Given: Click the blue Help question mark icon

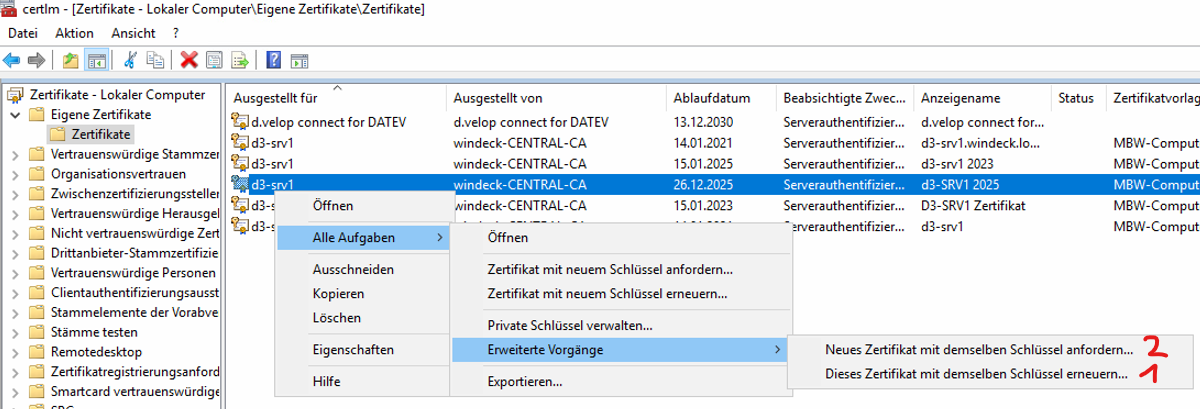Looking at the screenshot, I should [273, 60].
